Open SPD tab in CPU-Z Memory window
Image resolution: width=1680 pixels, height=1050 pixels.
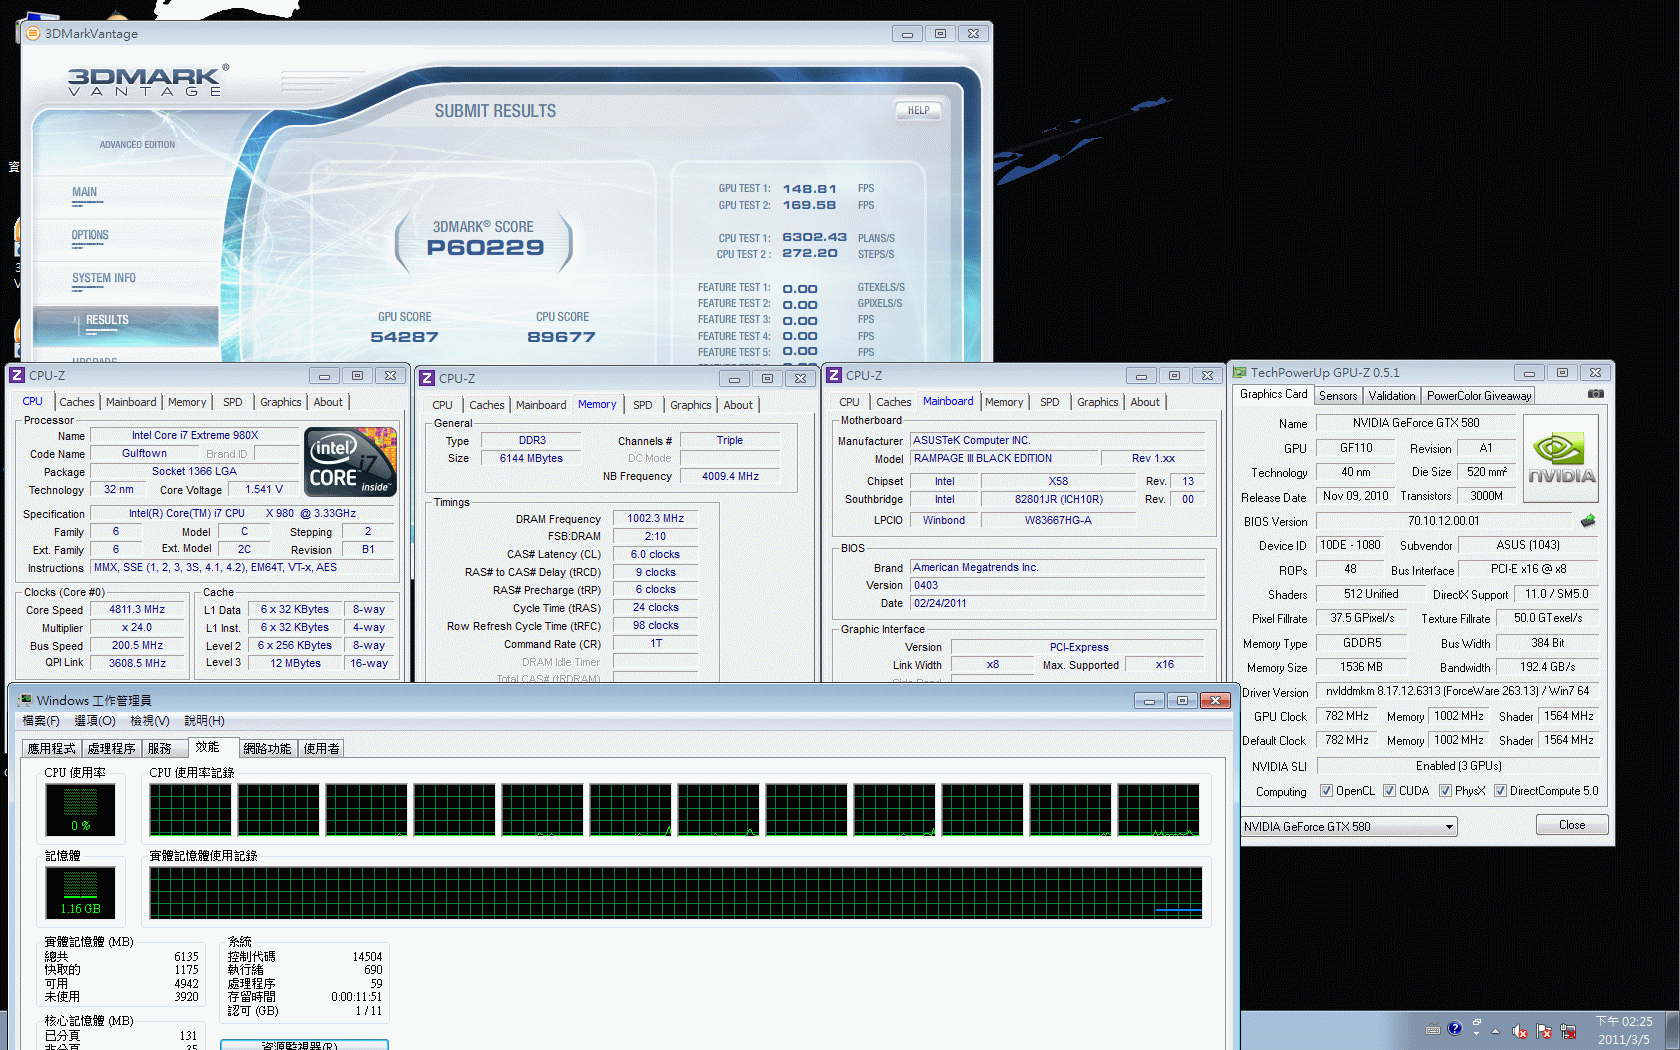coord(643,405)
